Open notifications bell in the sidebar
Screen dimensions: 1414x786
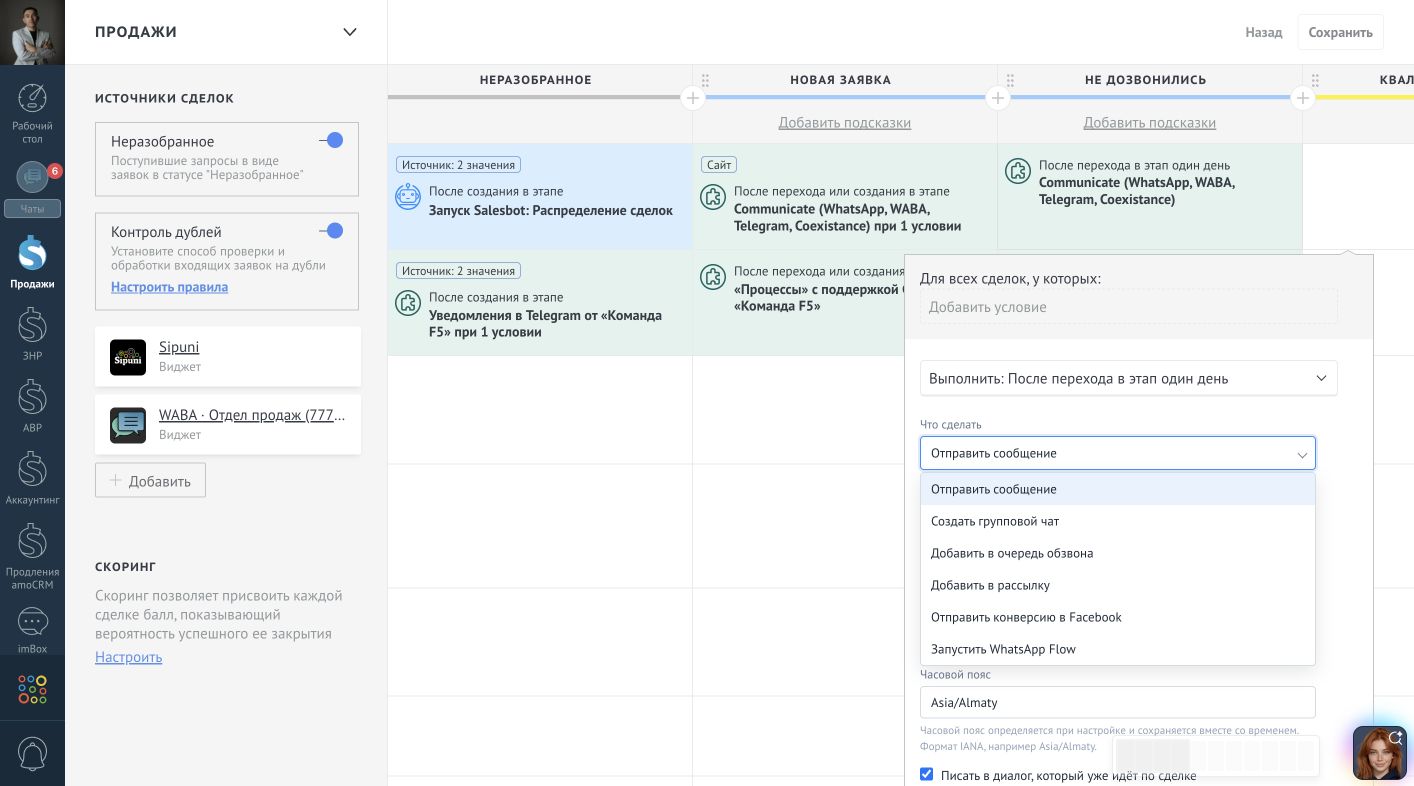pyautogui.click(x=32, y=753)
